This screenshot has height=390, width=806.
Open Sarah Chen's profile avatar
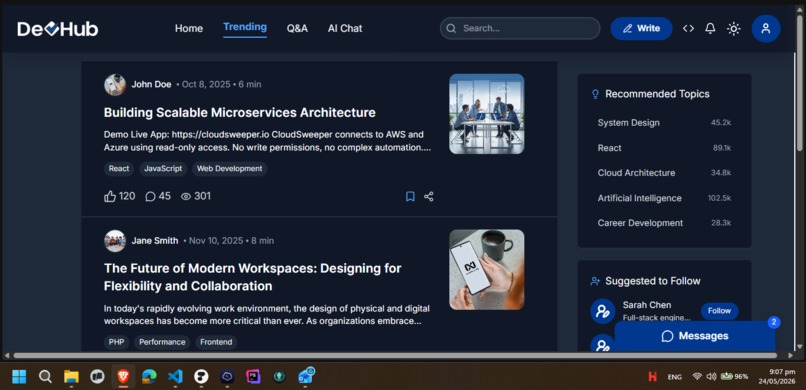coord(602,311)
